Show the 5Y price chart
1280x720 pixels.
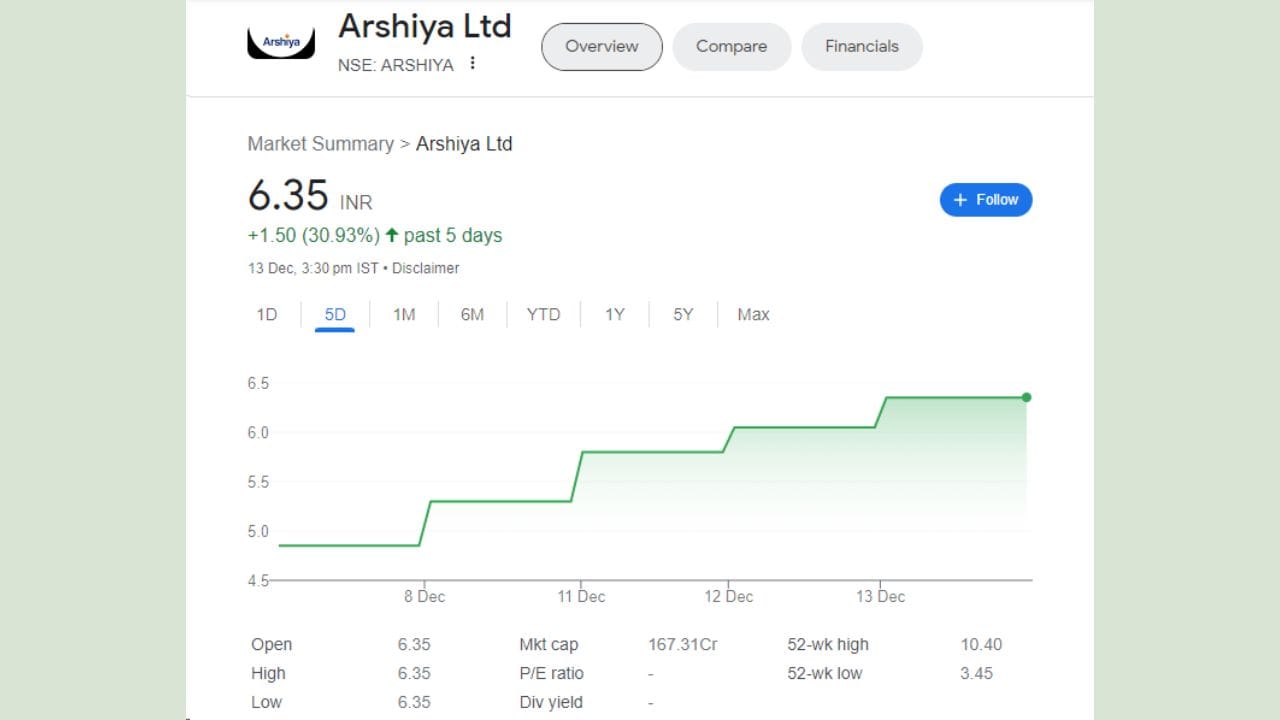(x=683, y=315)
